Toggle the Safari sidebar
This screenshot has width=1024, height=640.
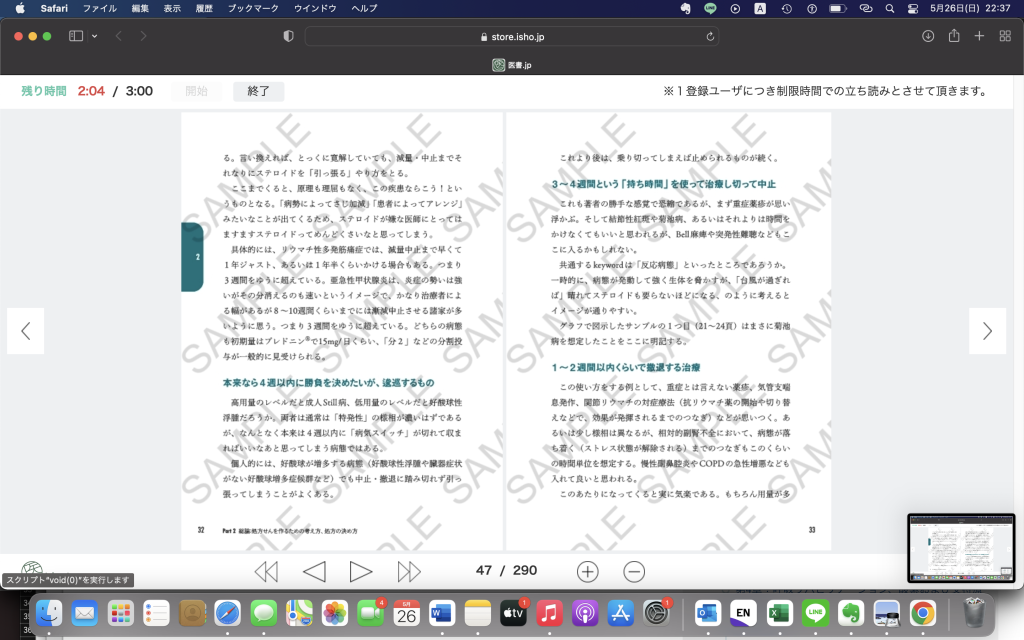pyautogui.click(x=76, y=36)
